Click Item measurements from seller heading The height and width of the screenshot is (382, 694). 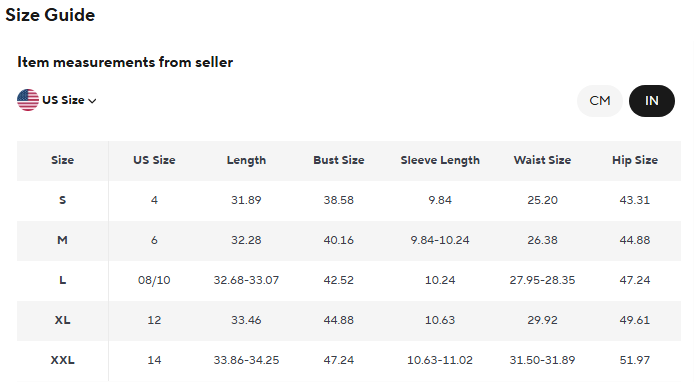click(x=125, y=62)
